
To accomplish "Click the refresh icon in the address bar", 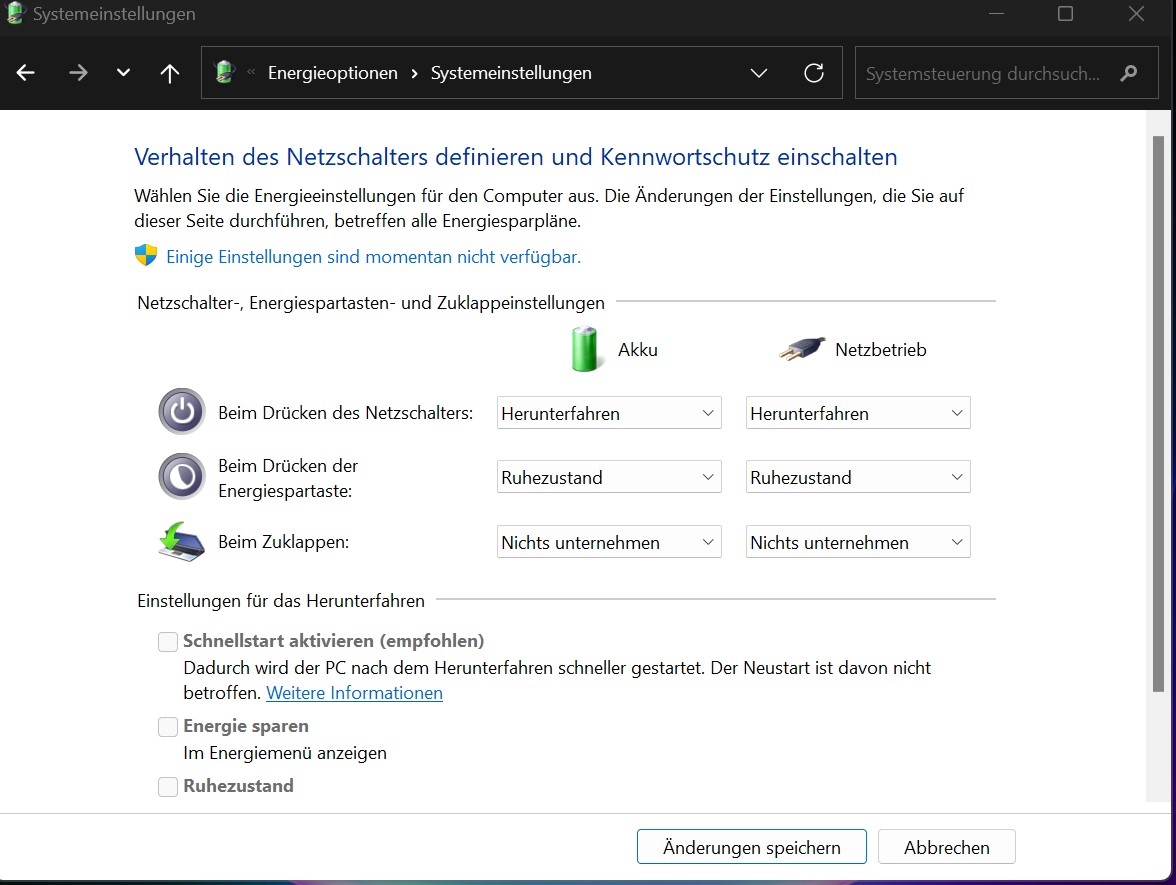I will tap(813, 72).
